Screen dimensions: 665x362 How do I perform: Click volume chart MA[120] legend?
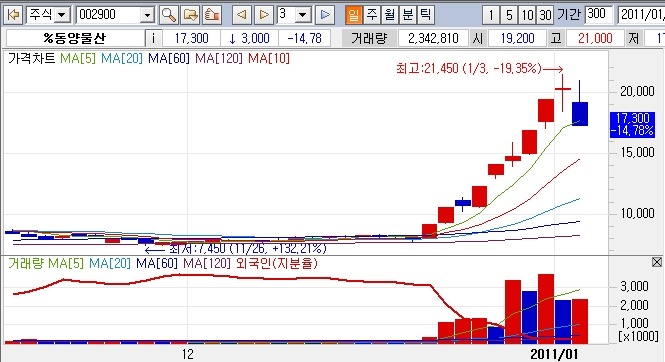click(x=207, y=263)
